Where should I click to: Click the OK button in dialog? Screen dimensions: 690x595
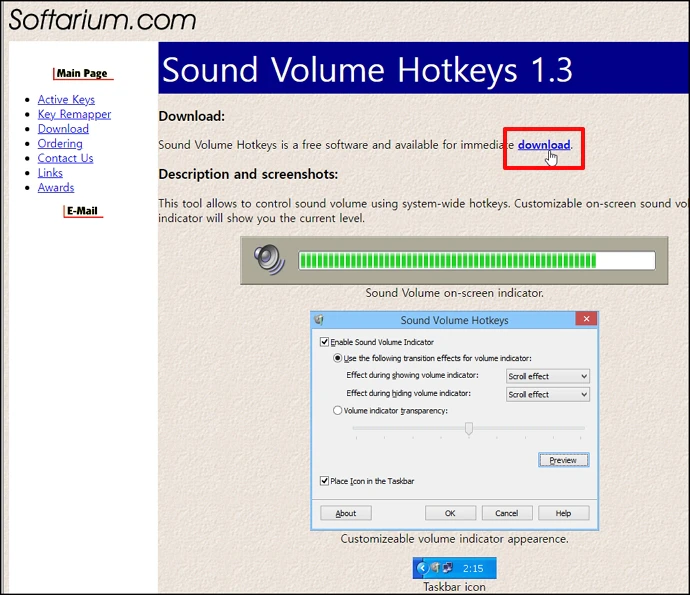pyautogui.click(x=450, y=513)
